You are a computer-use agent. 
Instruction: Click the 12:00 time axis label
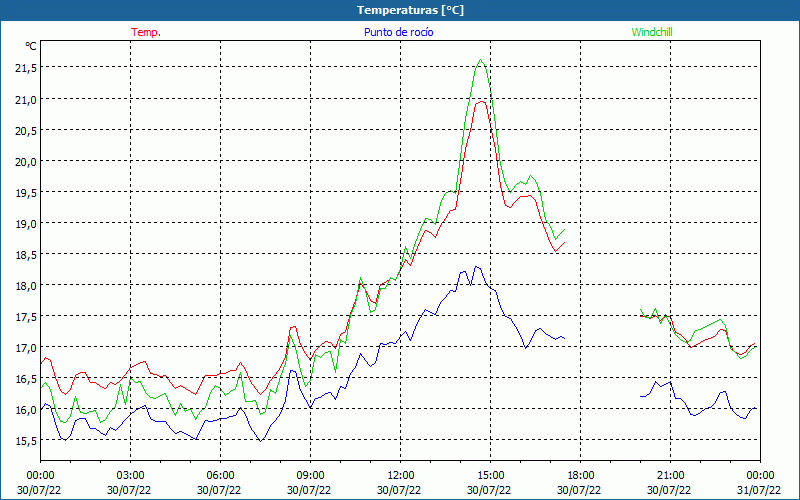tap(401, 476)
